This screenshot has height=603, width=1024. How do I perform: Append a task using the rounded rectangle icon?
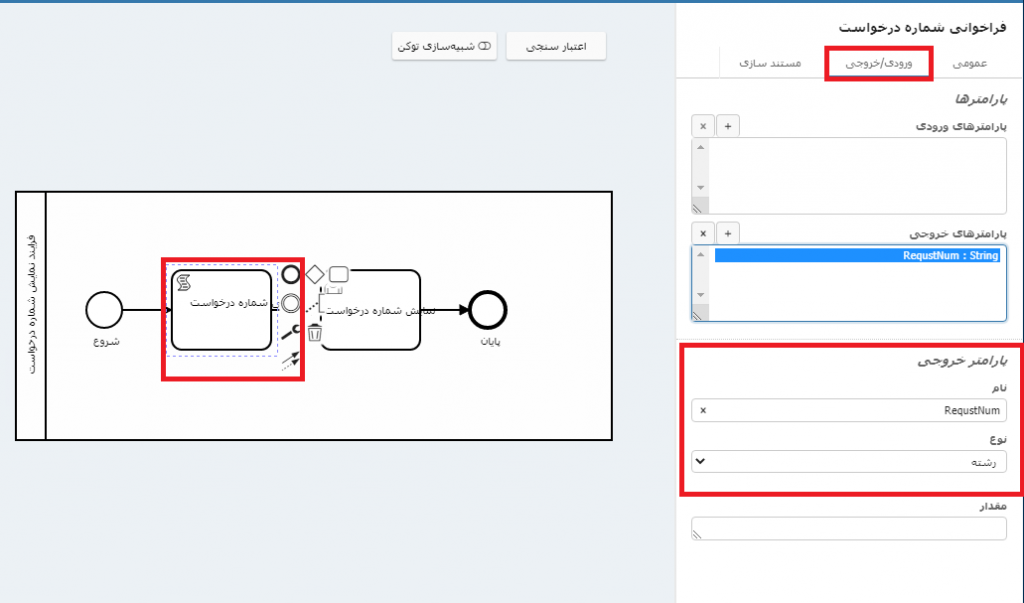339,274
